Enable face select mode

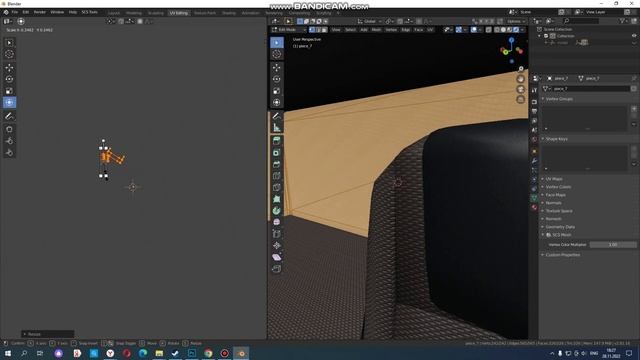324,30
